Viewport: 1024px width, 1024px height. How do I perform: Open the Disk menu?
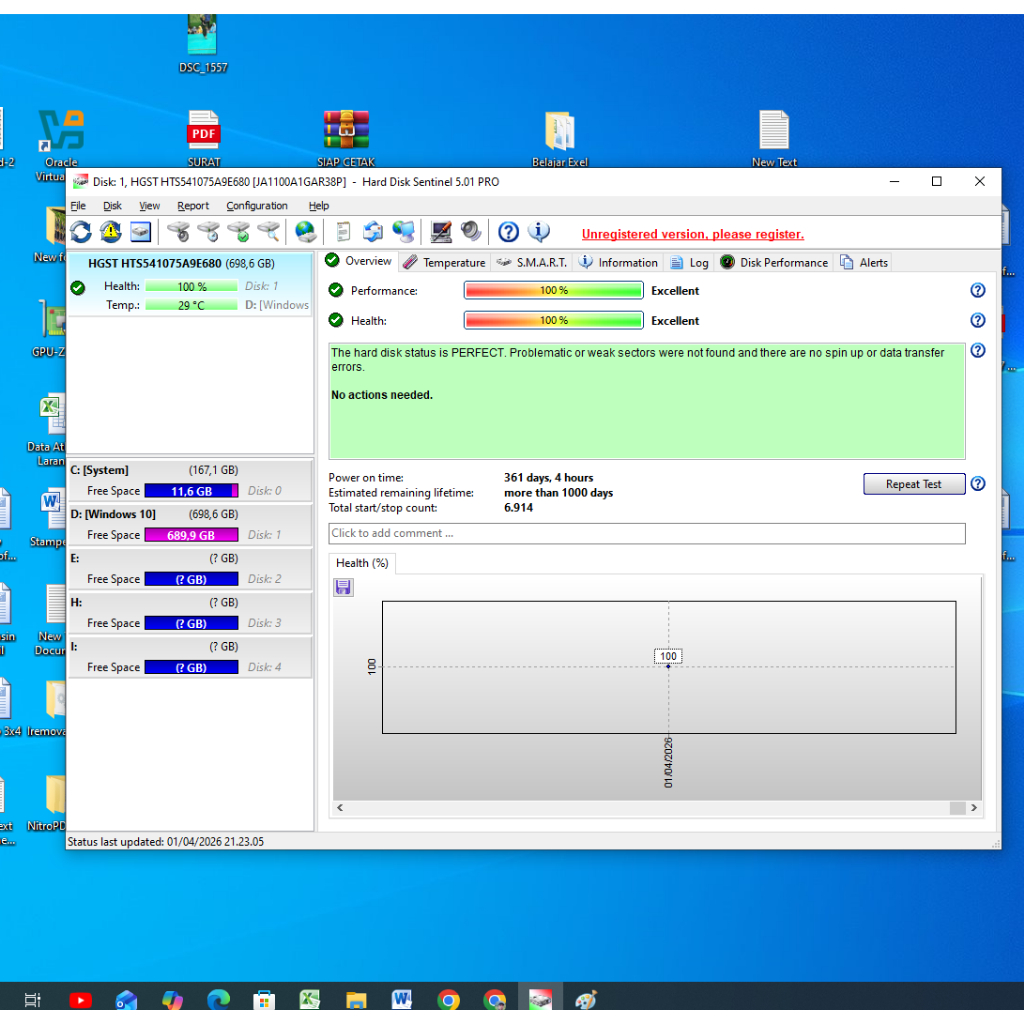[x=112, y=206]
